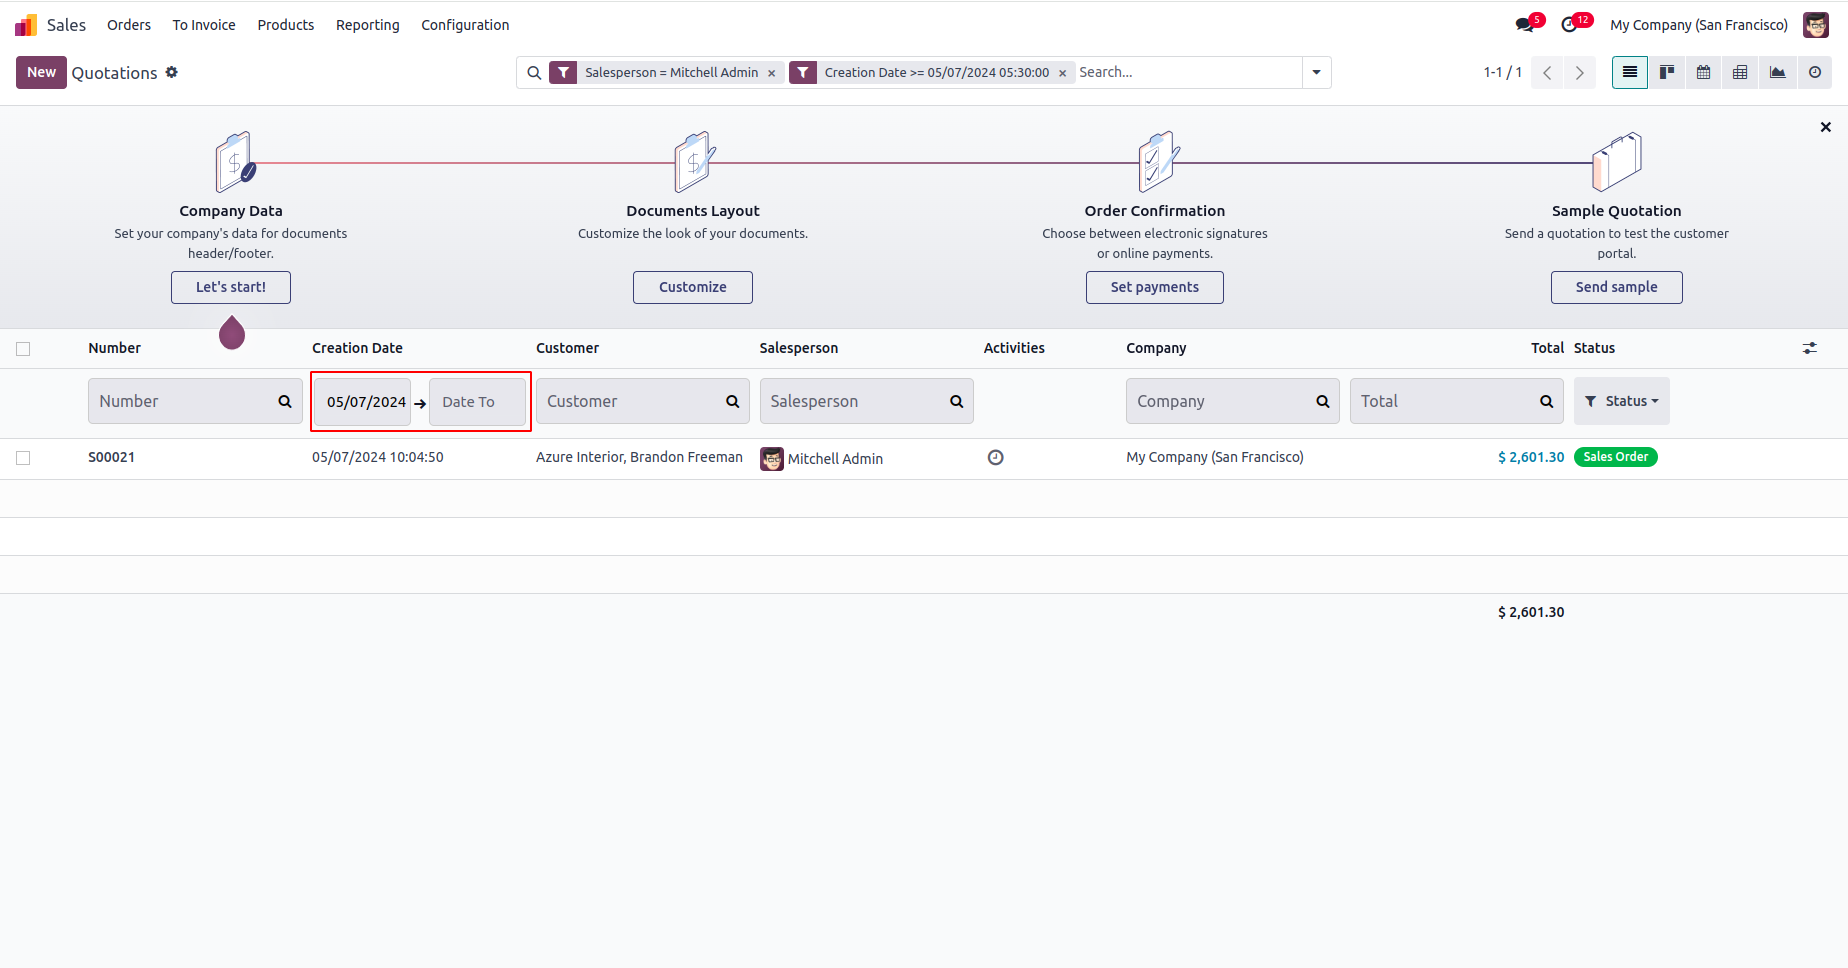Switch to graph view
The width and height of the screenshot is (1848, 968).
1778,72
